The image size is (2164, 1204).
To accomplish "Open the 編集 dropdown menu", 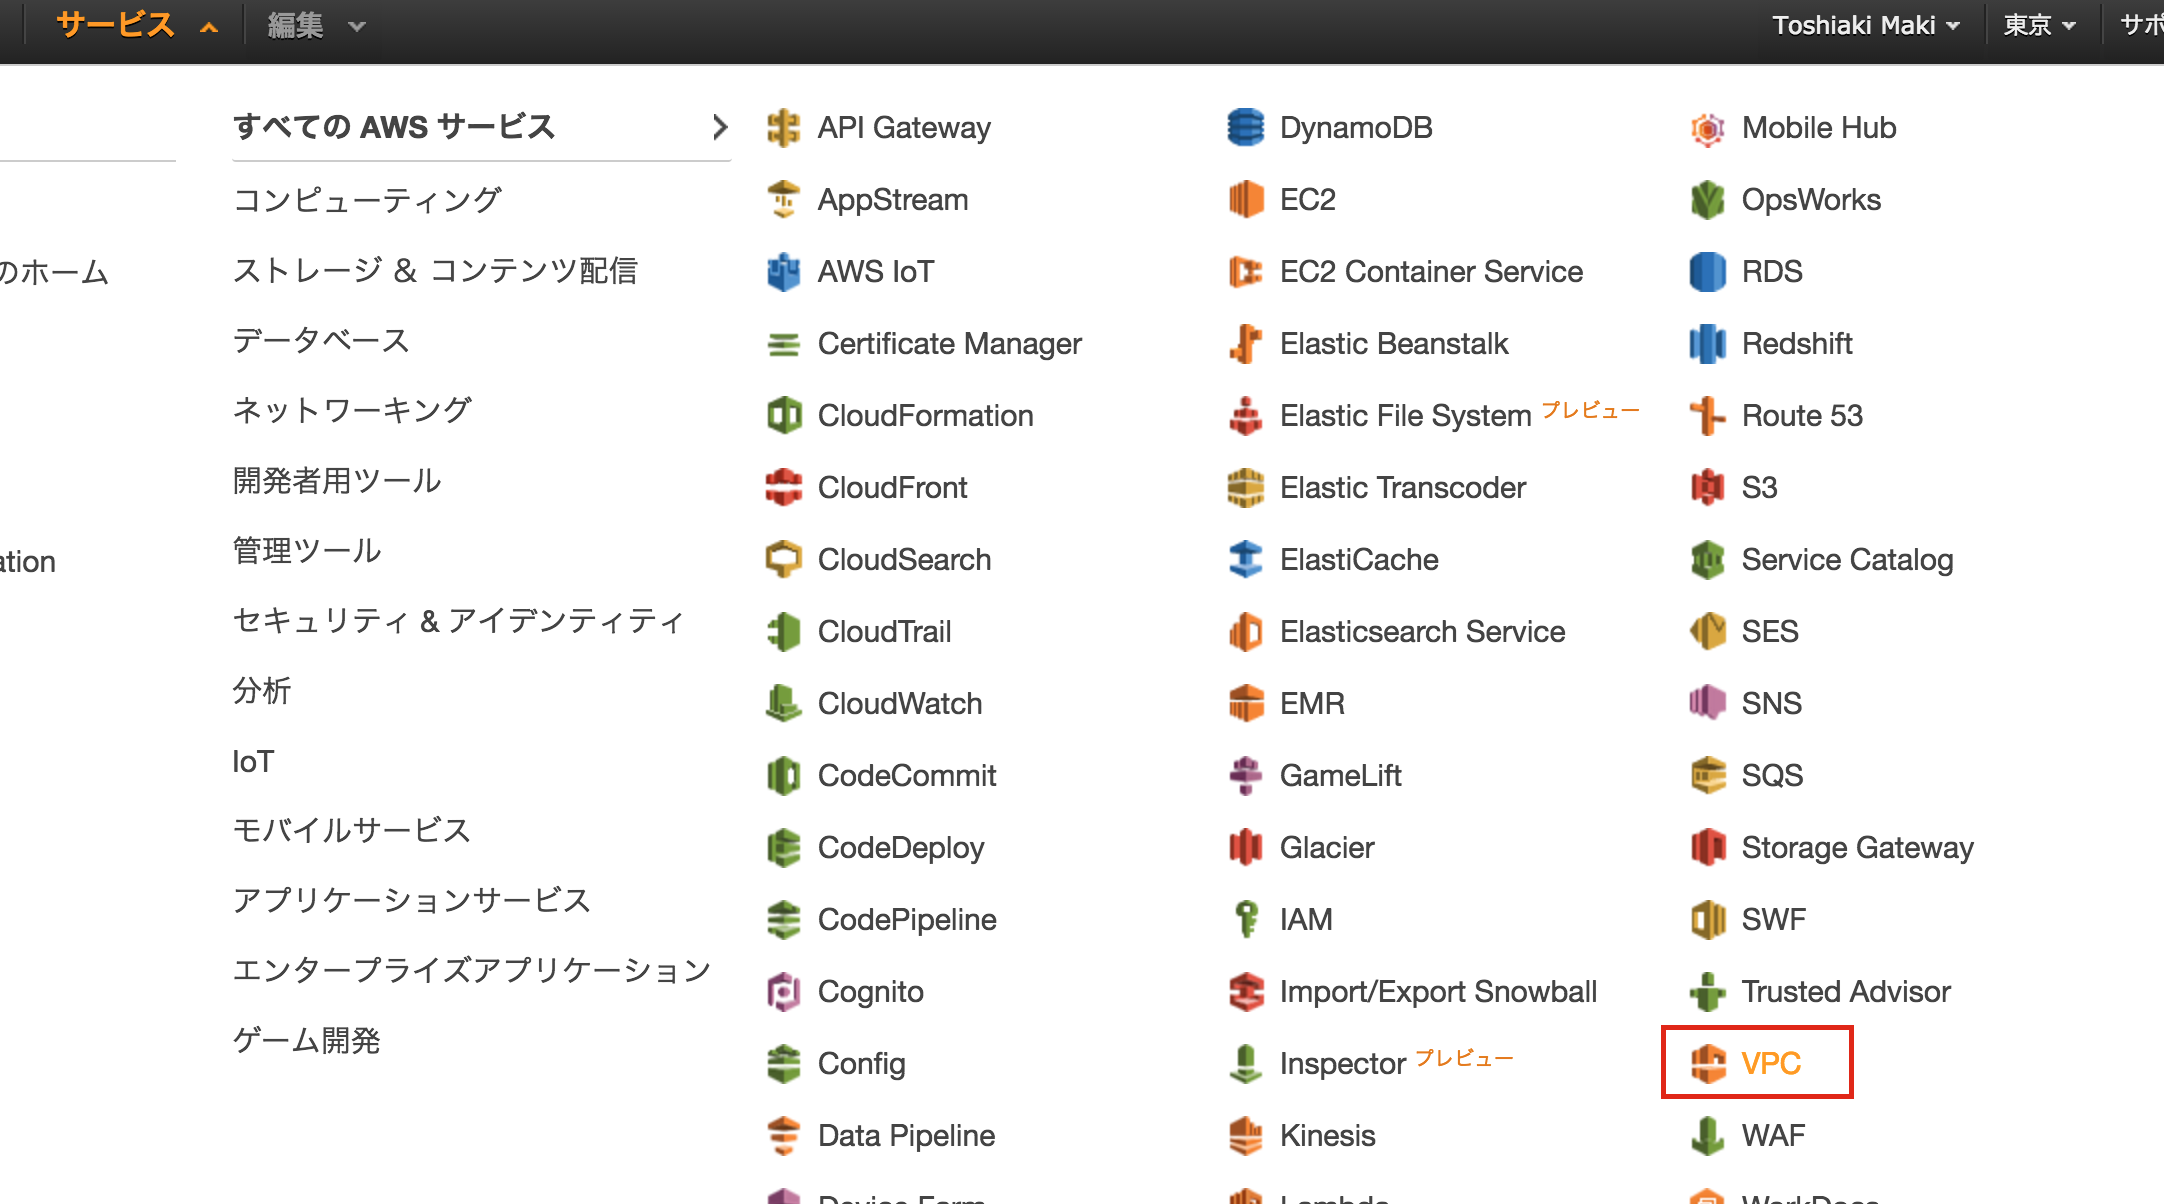I will click(x=316, y=25).
